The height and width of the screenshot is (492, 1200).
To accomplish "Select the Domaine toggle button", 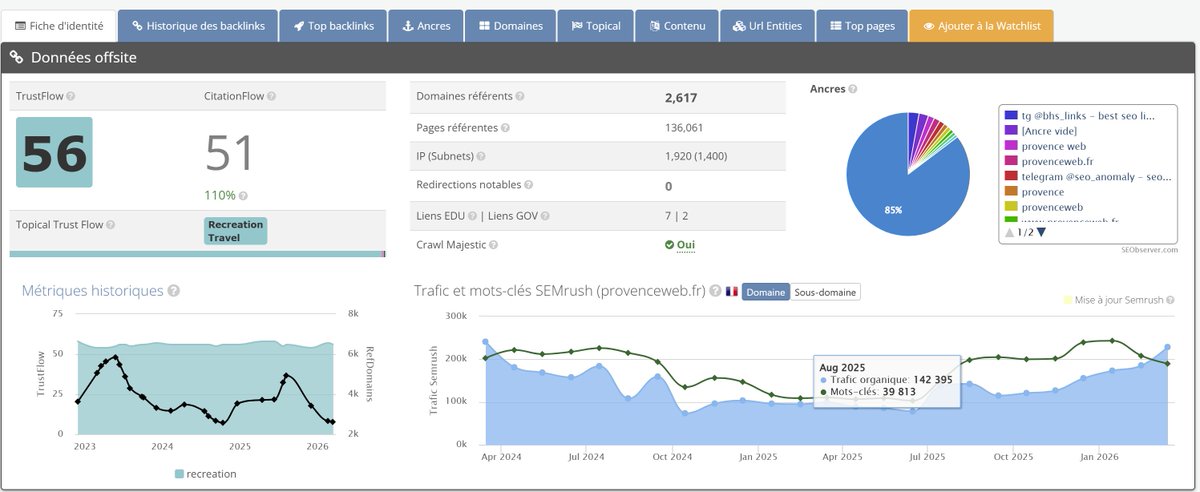I will 766,292.
